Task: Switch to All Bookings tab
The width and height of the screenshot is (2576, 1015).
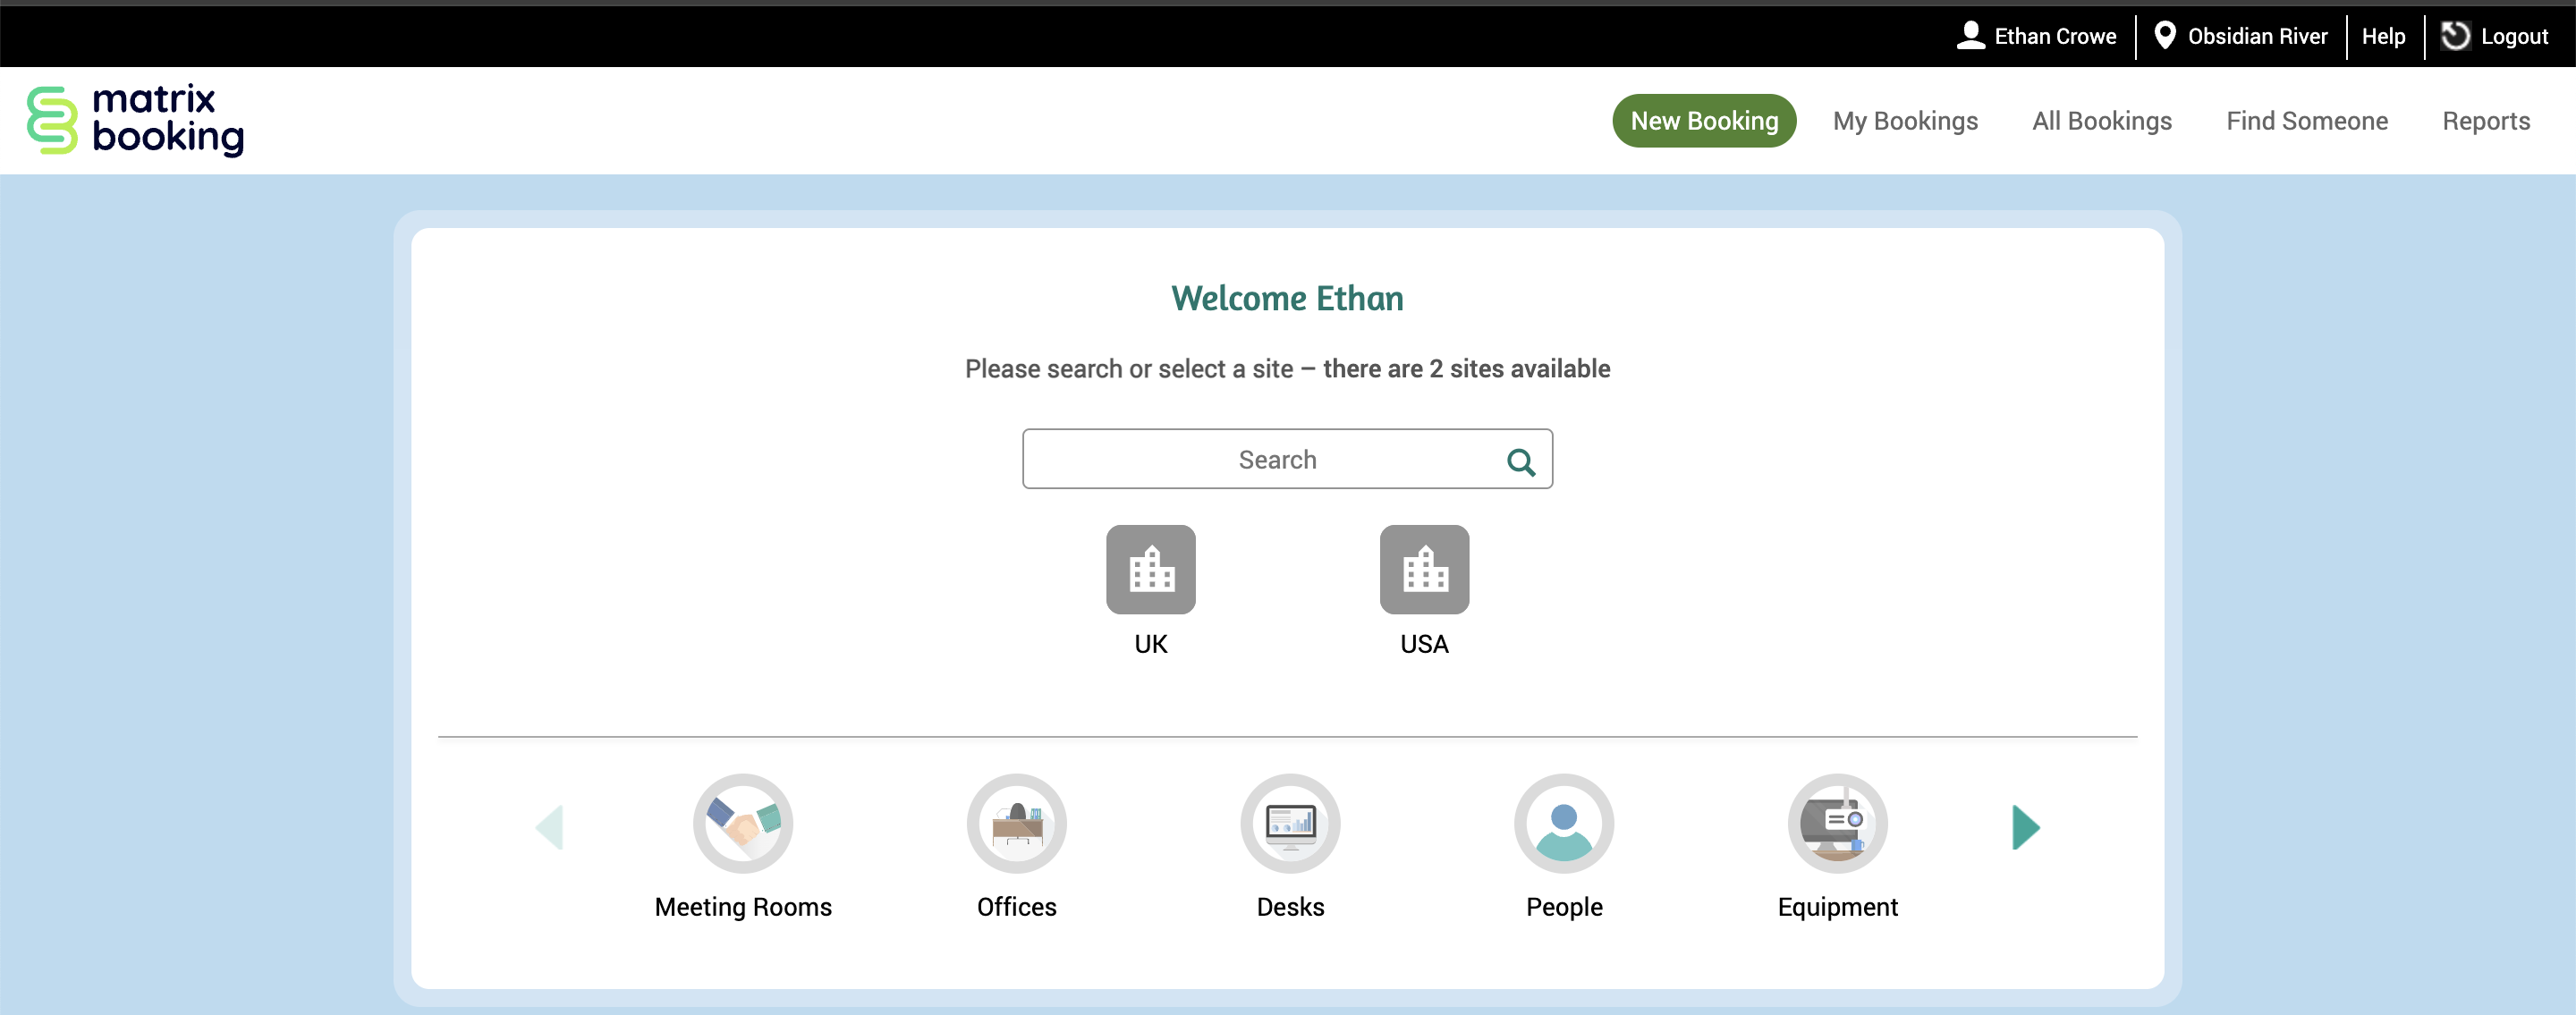Action: 2101,121
